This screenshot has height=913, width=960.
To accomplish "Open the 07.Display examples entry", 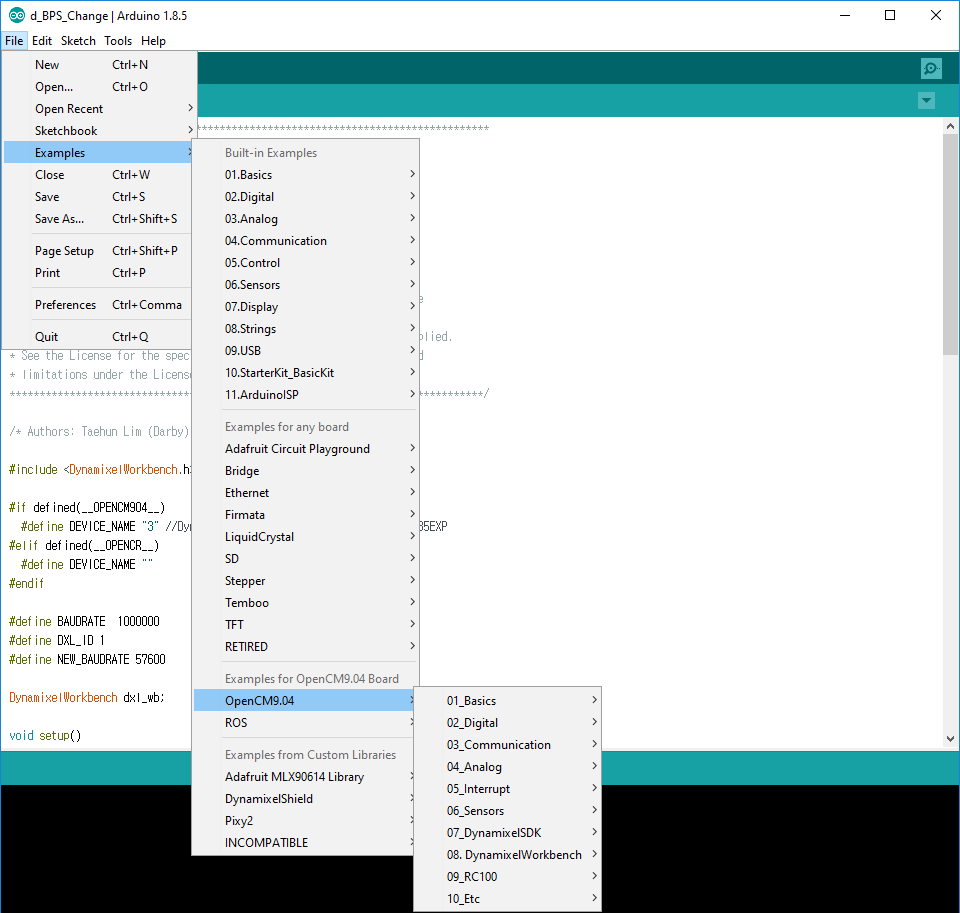I will pos(306,307).
